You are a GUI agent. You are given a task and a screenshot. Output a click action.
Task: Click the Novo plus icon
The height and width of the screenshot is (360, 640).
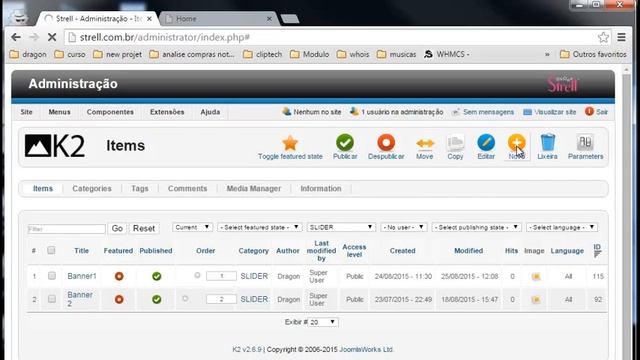coord(516,142)
